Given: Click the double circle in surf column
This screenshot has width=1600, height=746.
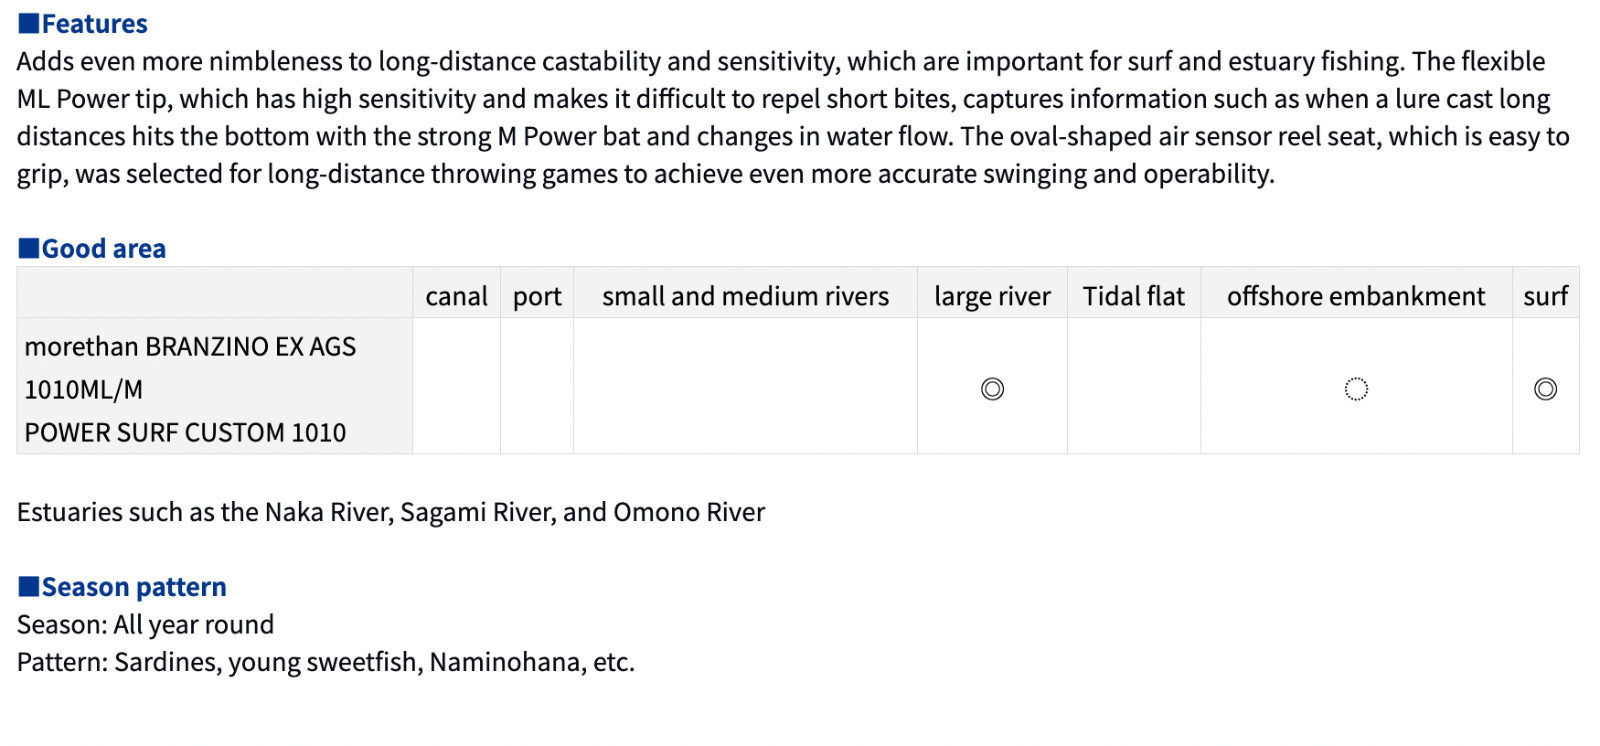Looking at the screenshot, I should tap(1545, 389).
